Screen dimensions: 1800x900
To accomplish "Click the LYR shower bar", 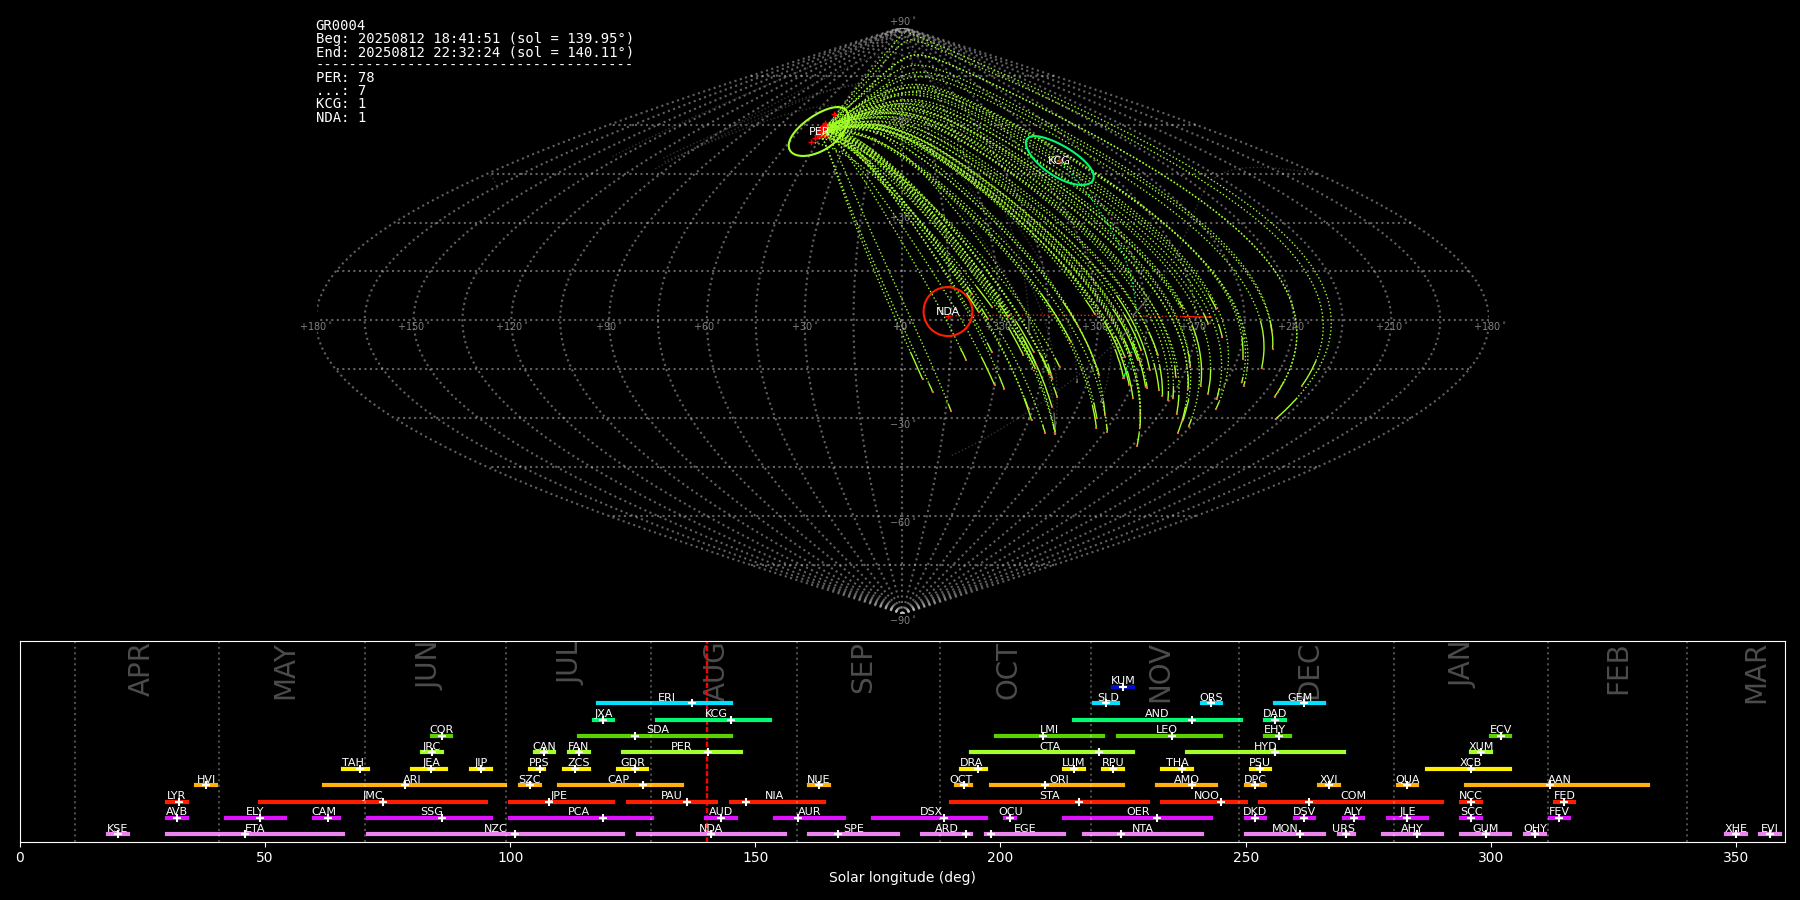I will click(x=177, y=801).
